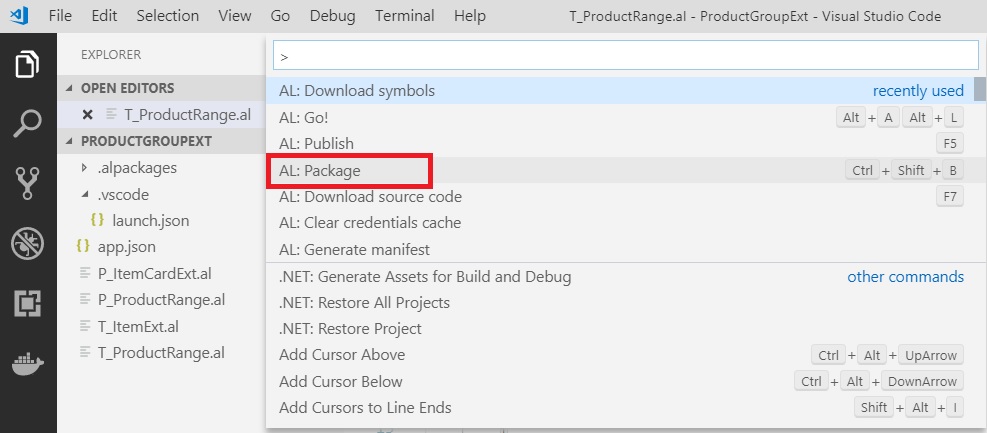Open the Search view icon

pyautogui.click(x=28, y=124)
